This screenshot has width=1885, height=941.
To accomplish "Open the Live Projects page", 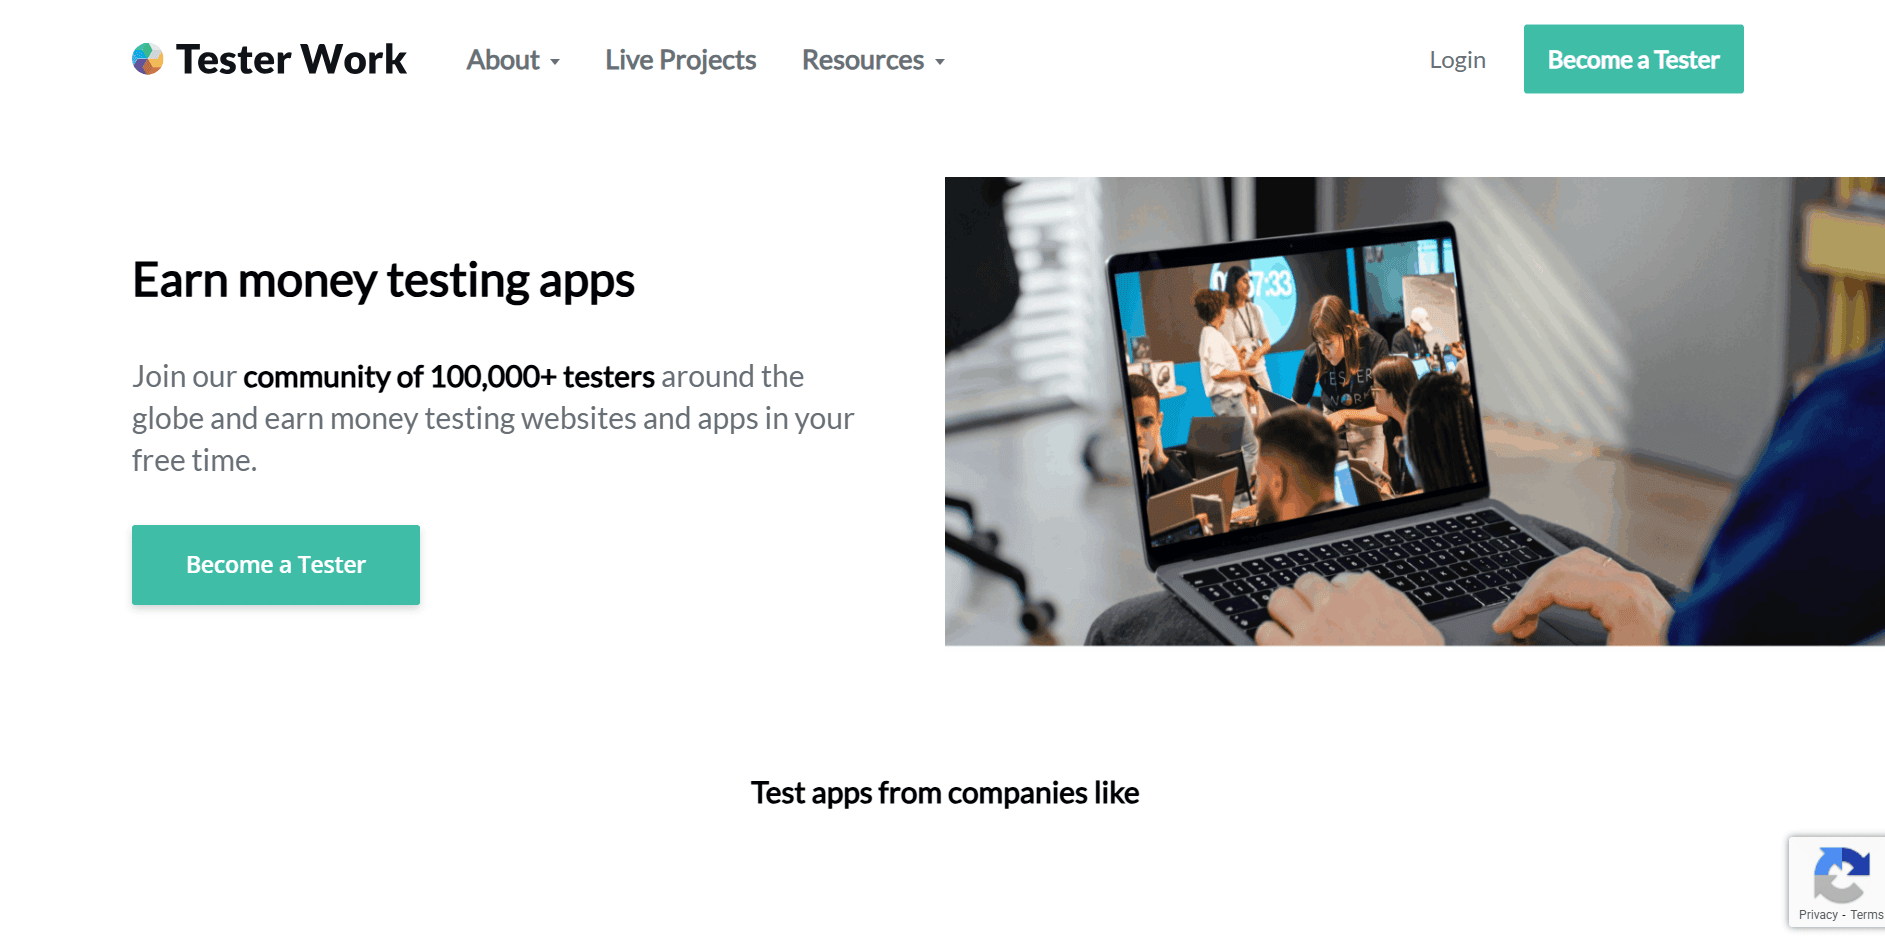I will point(680,60).
